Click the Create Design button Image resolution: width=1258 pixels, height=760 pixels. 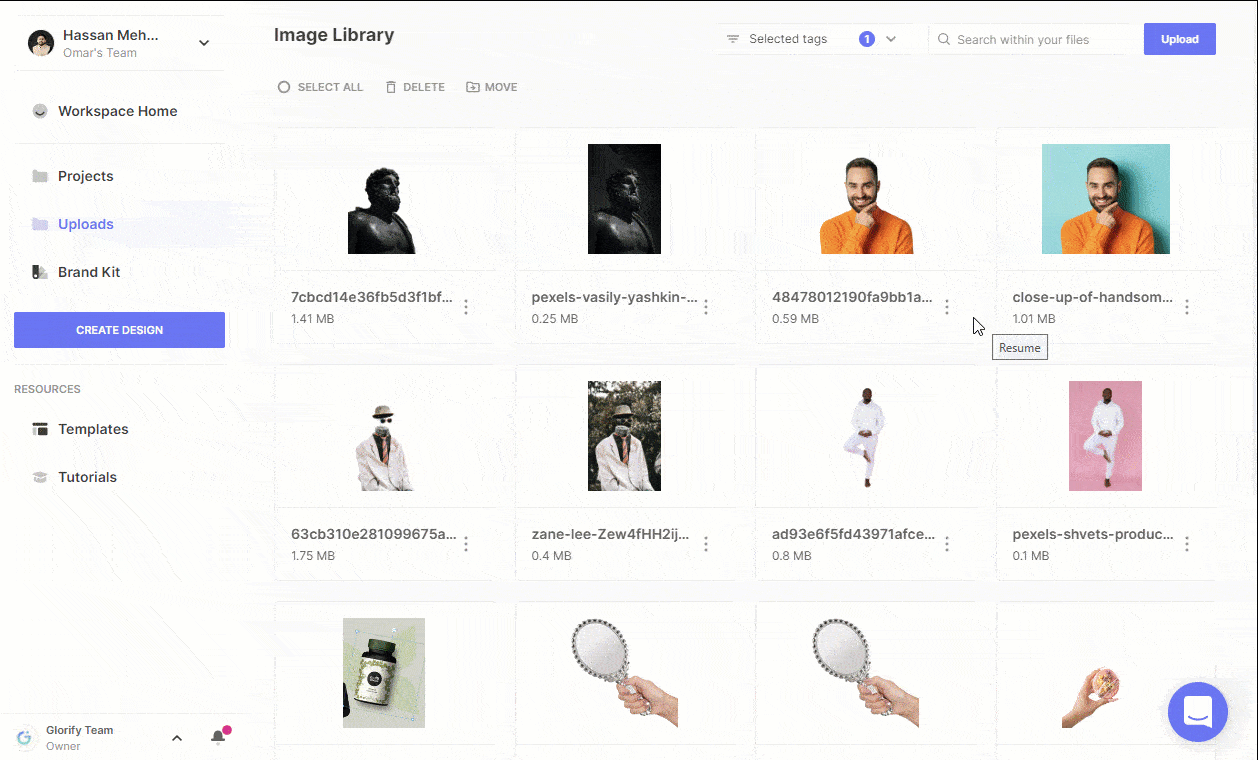[119, 330]
